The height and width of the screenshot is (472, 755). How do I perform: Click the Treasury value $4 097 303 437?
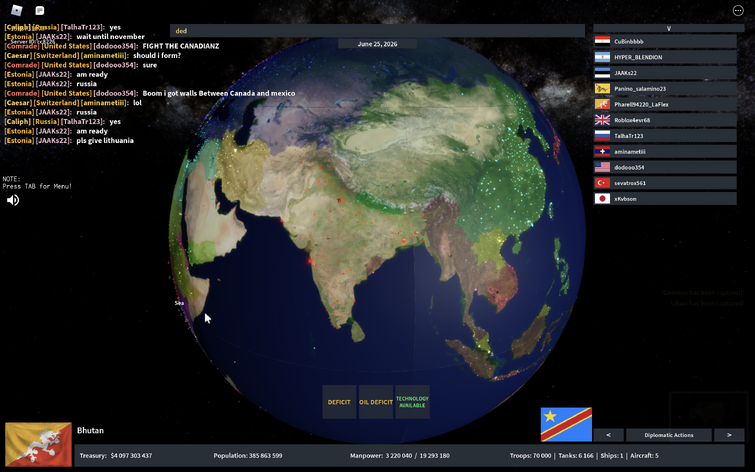coord(131,455)
